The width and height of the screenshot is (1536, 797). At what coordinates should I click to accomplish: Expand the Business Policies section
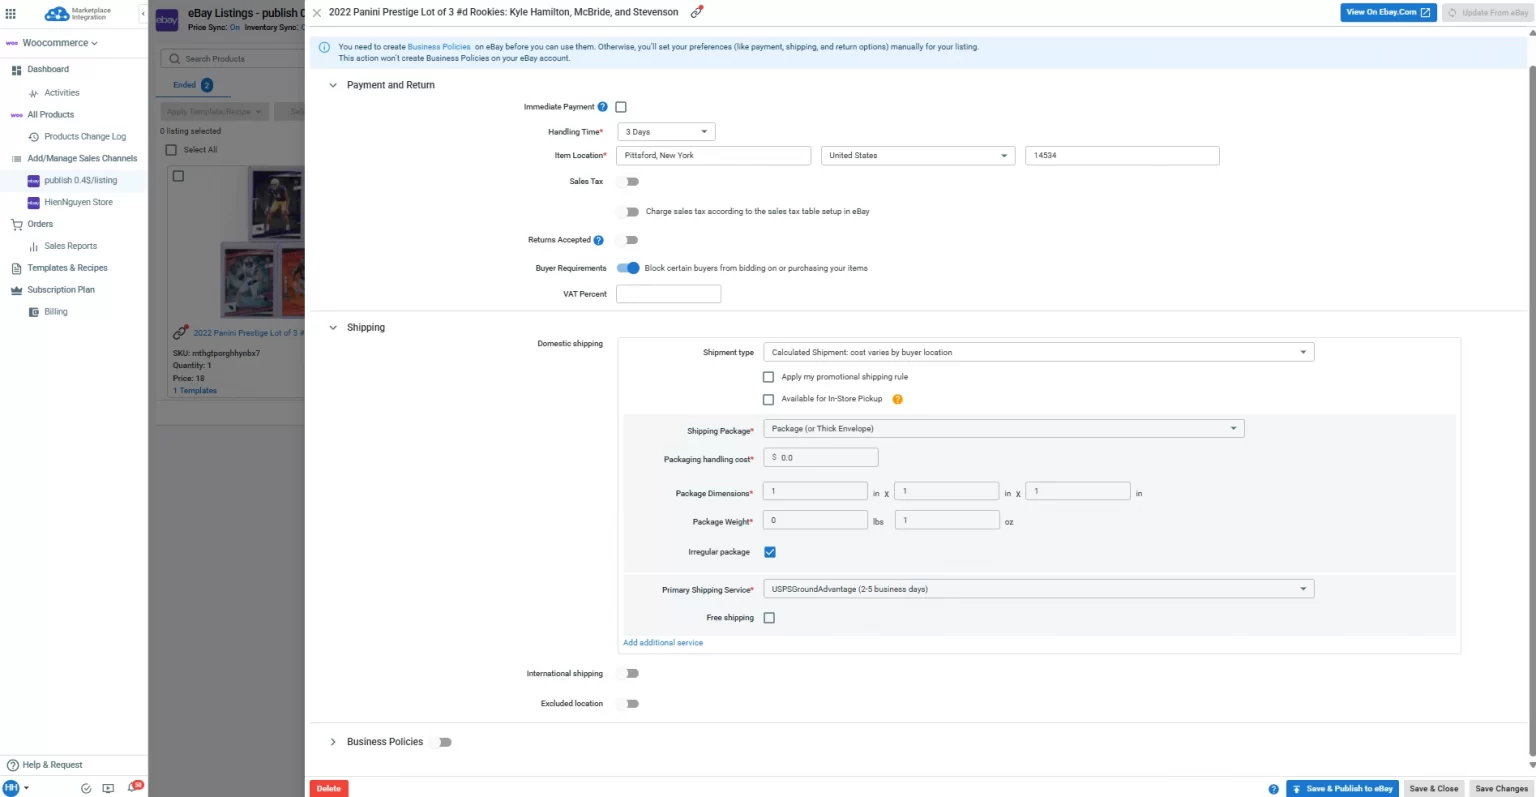(x=334, y=742)
